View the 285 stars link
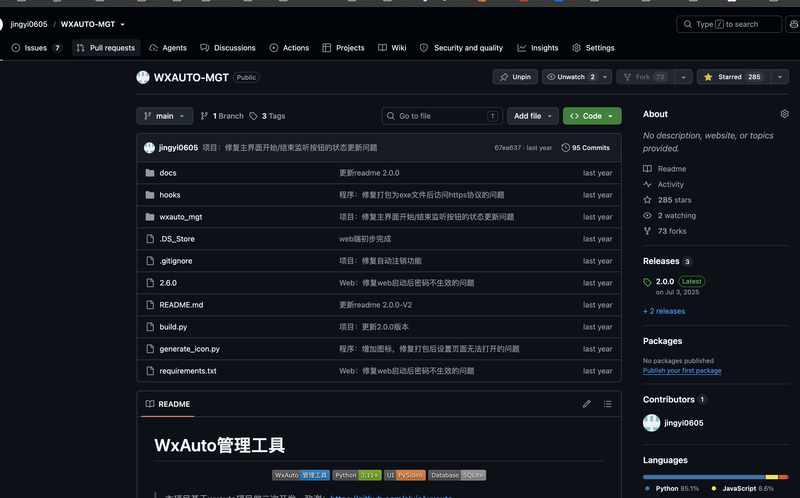The image size is (800, 498). (667, 200)
